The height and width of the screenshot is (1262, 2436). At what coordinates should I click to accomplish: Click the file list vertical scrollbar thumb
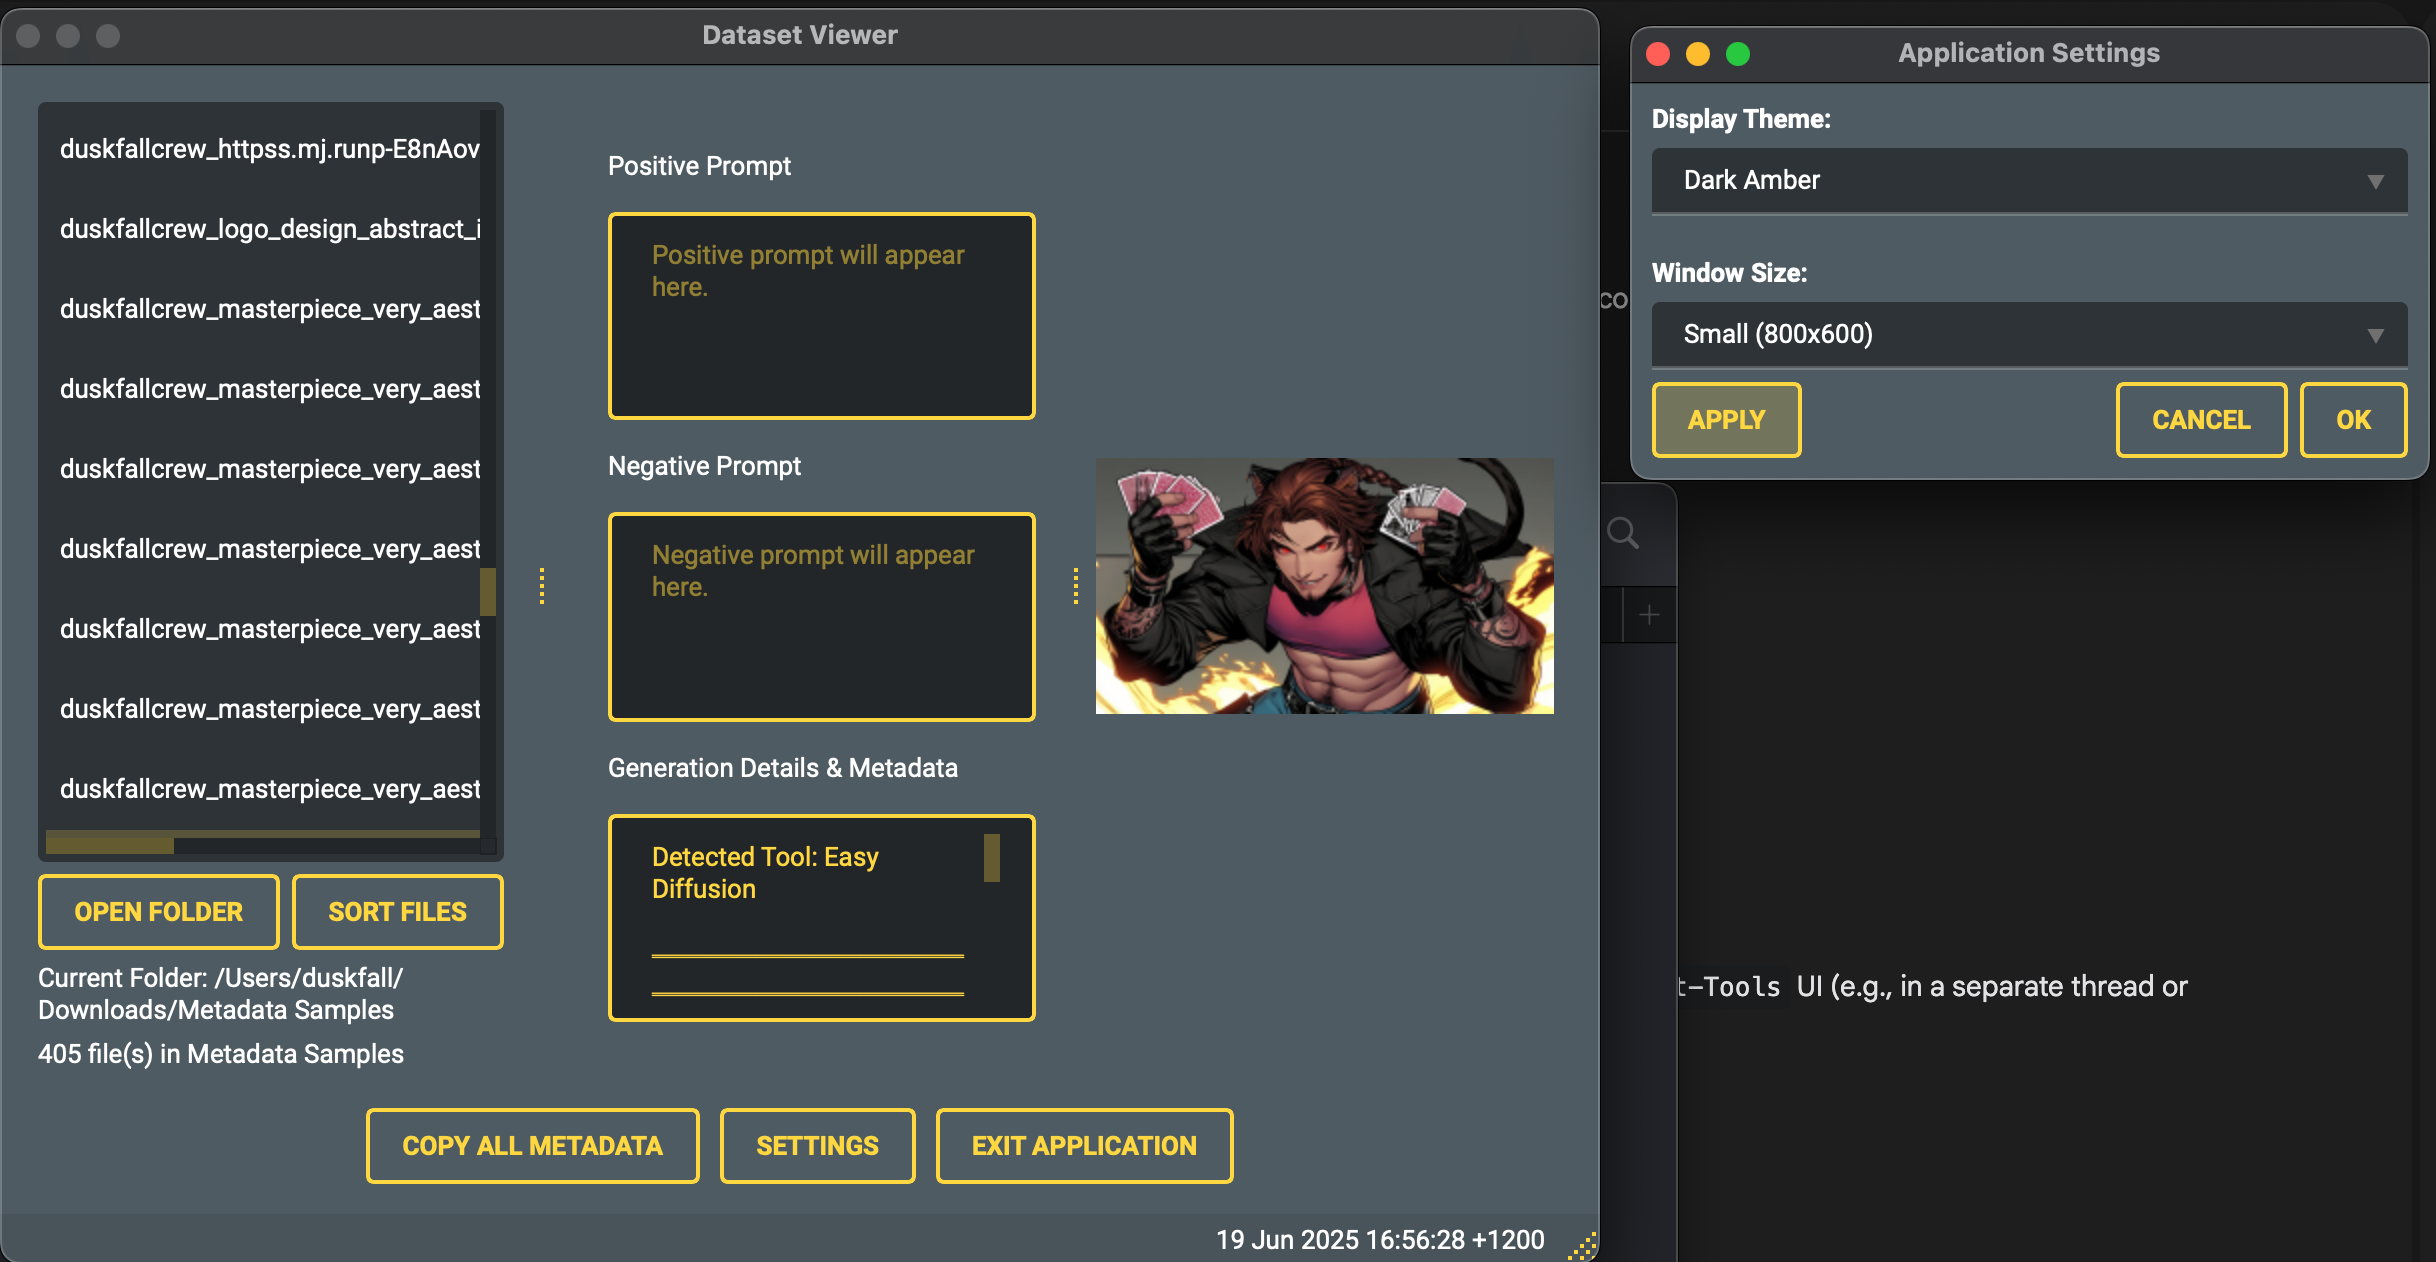[488, 592]
